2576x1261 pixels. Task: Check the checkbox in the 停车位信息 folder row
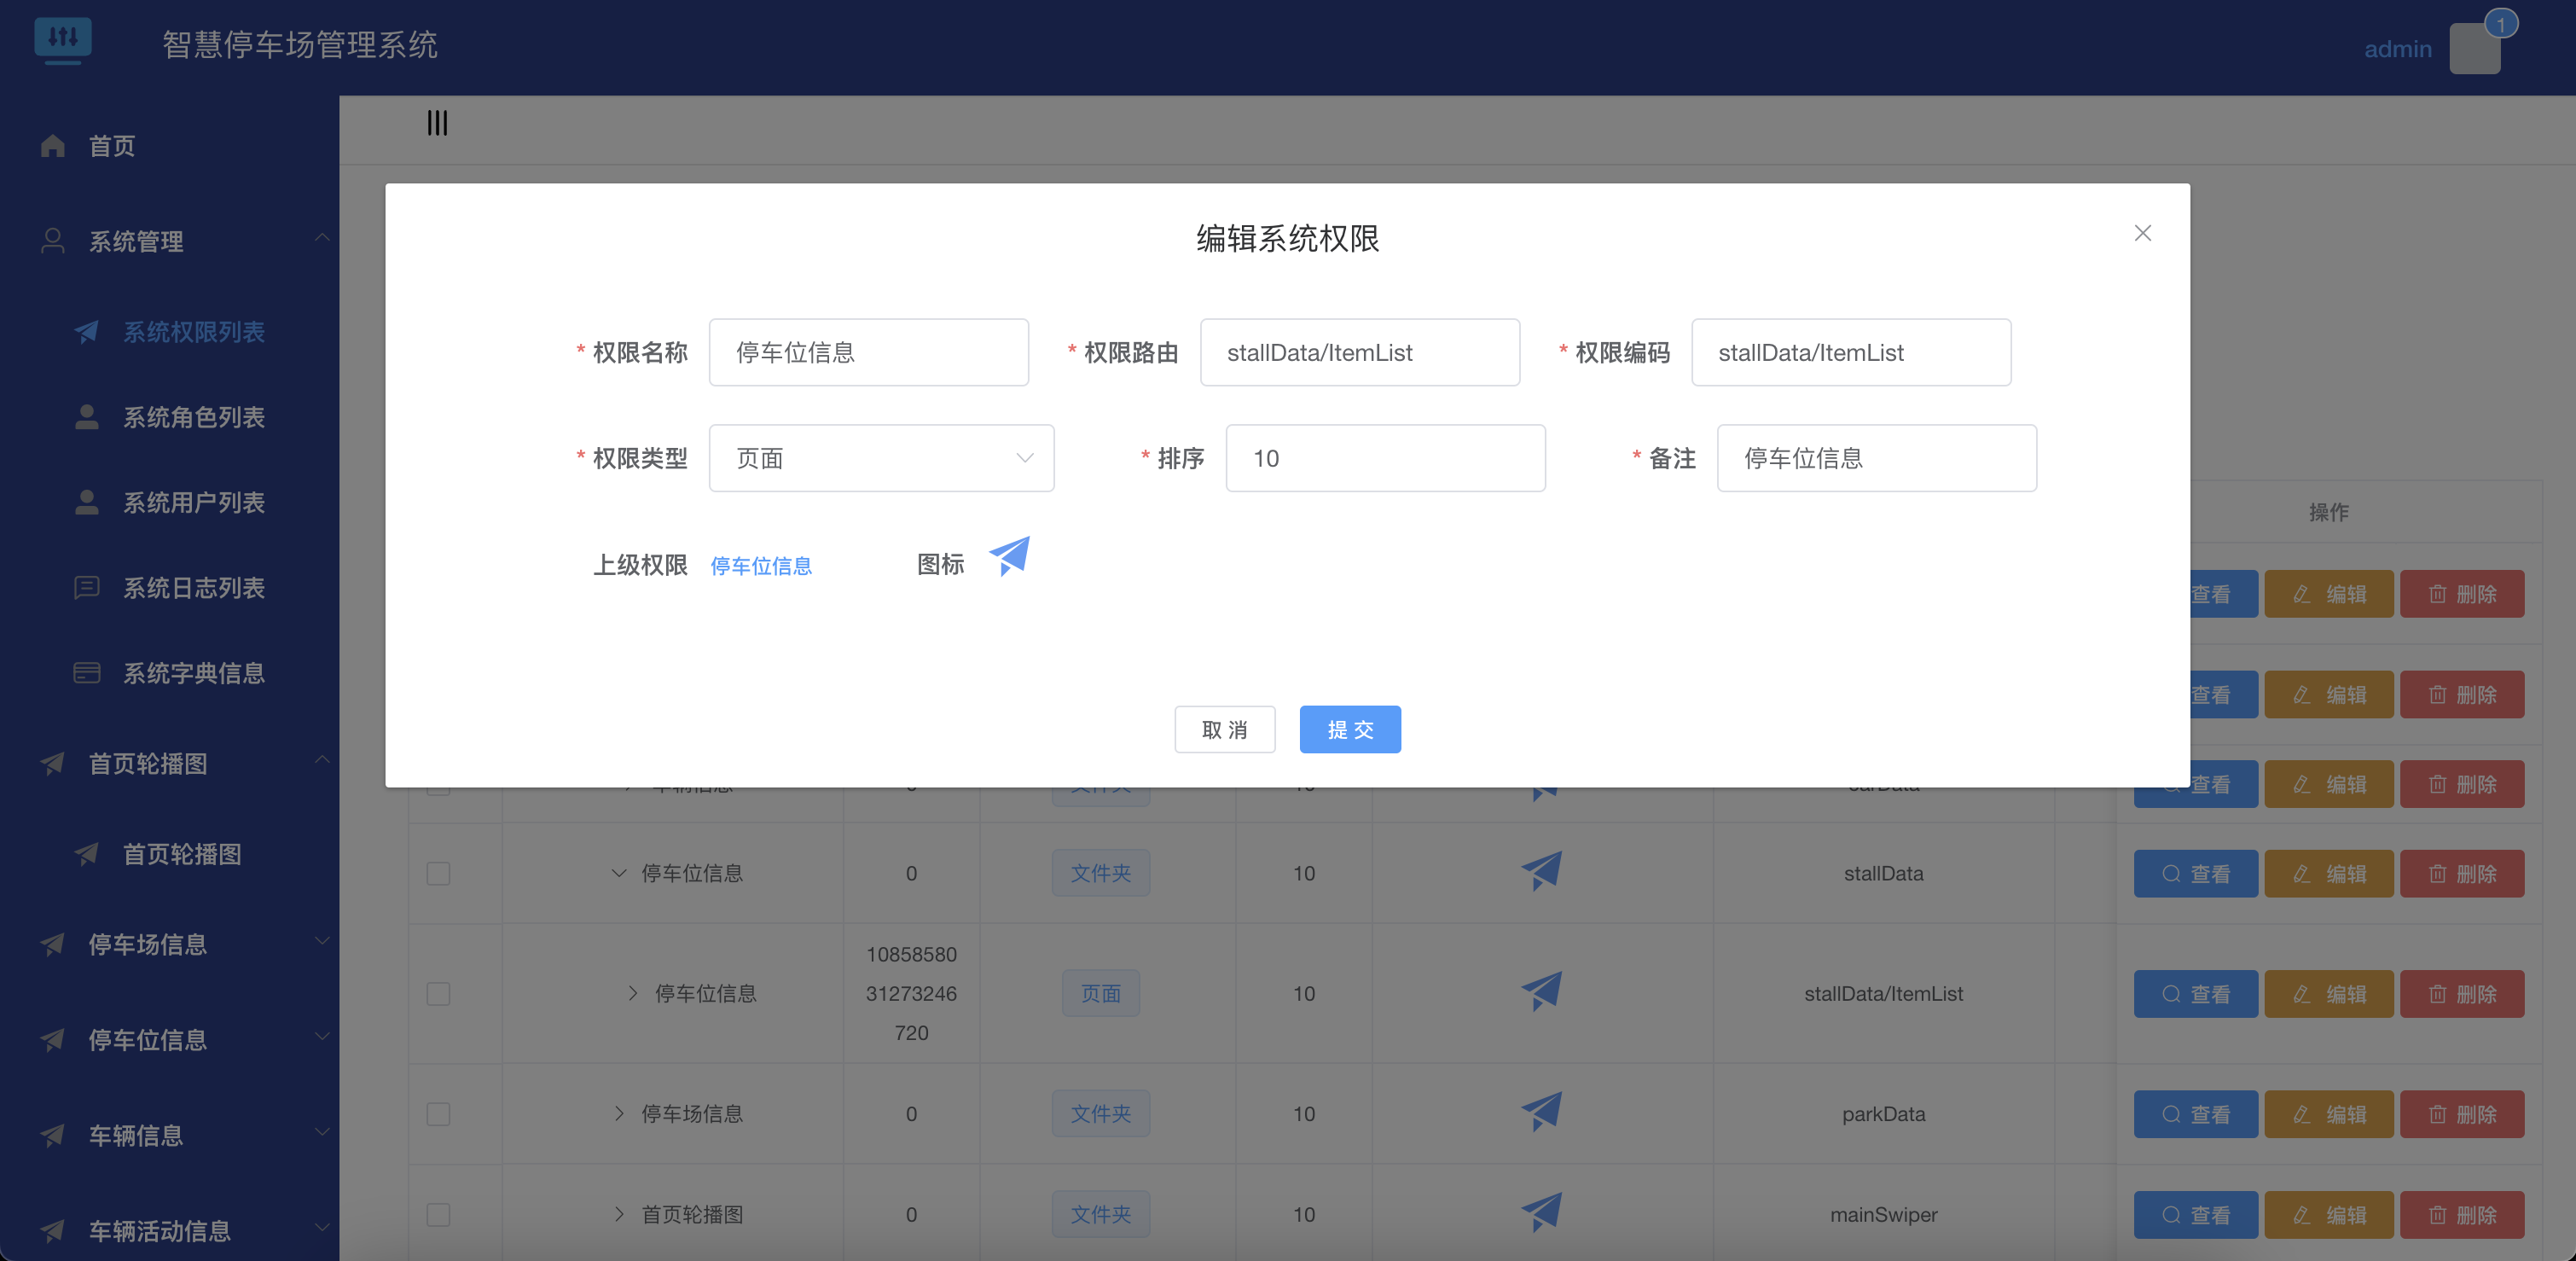tap(438, 874)
